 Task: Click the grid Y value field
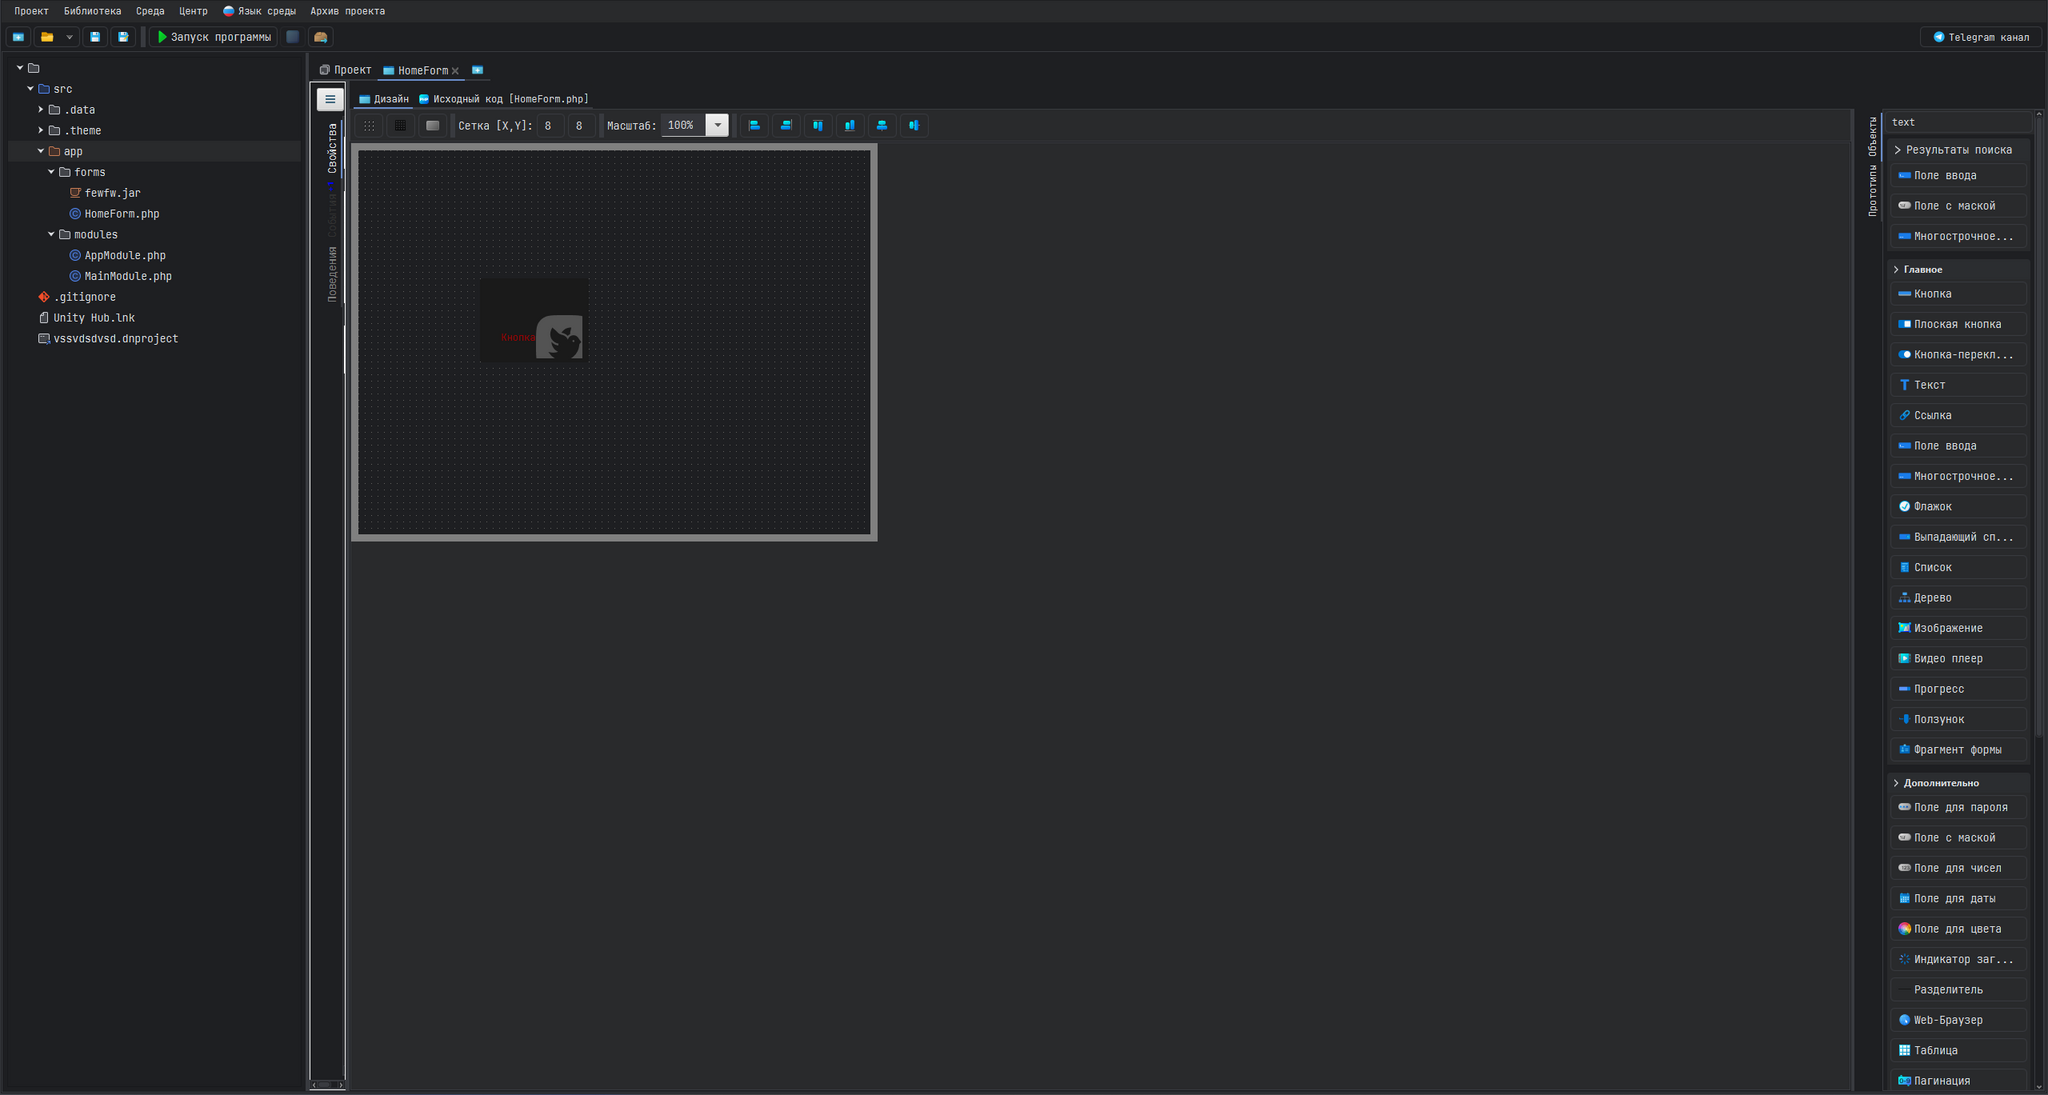[580, 125]
